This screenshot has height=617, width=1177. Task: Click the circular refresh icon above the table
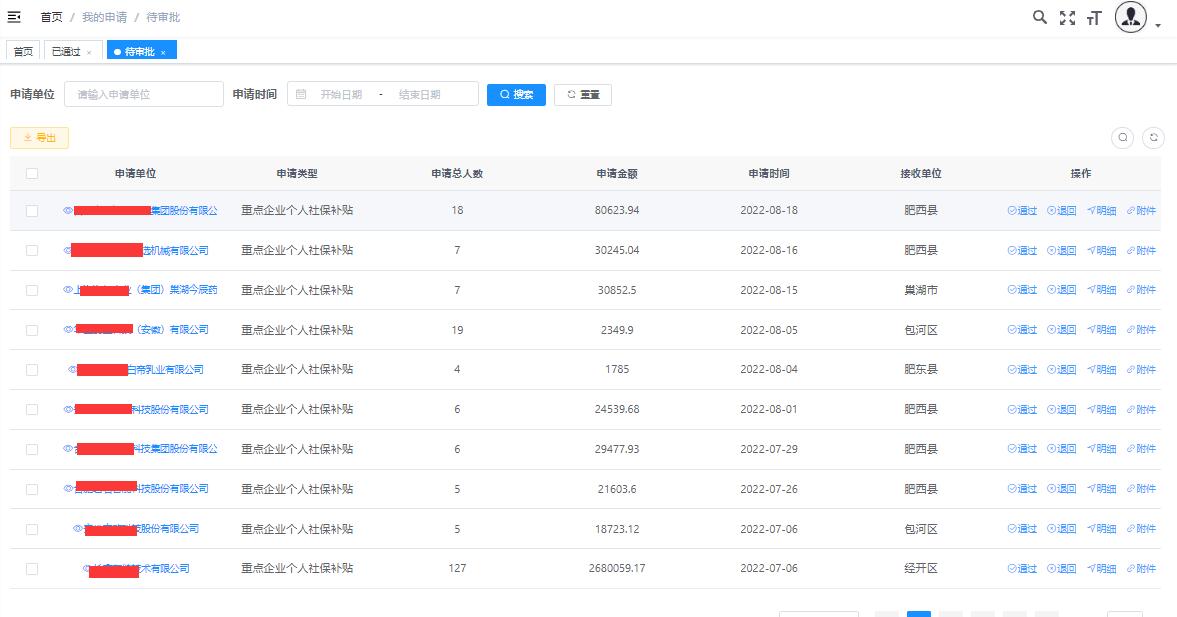tap(1153, 138)
